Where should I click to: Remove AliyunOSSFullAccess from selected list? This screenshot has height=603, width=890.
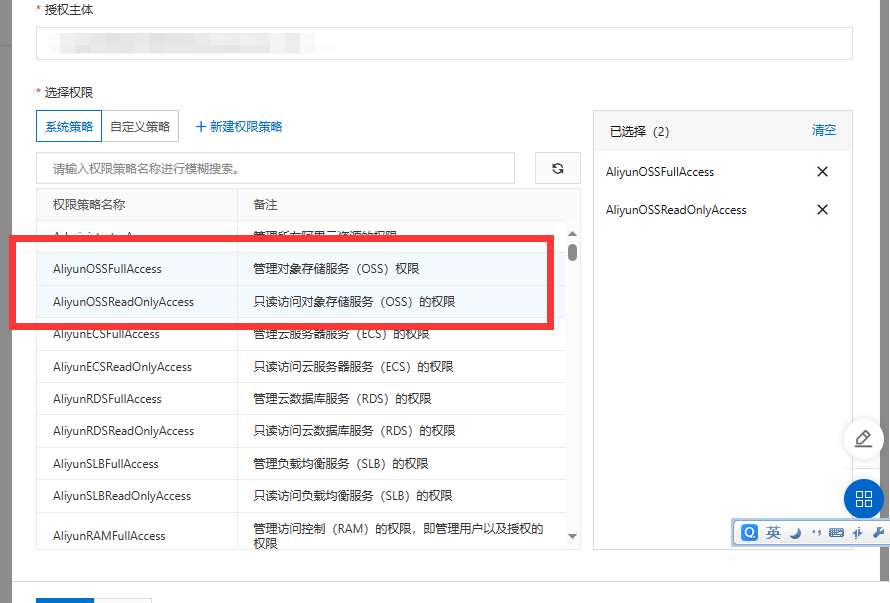coord(822,172)
